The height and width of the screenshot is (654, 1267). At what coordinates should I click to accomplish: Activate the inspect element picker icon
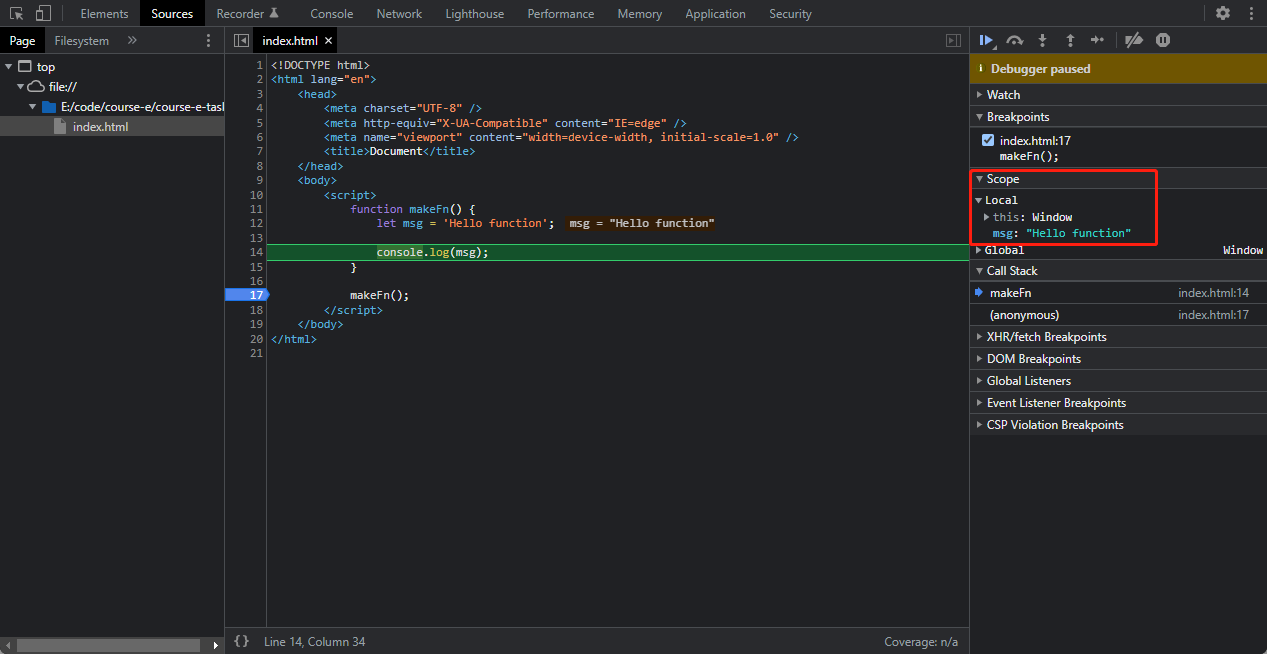click(17, 14)
